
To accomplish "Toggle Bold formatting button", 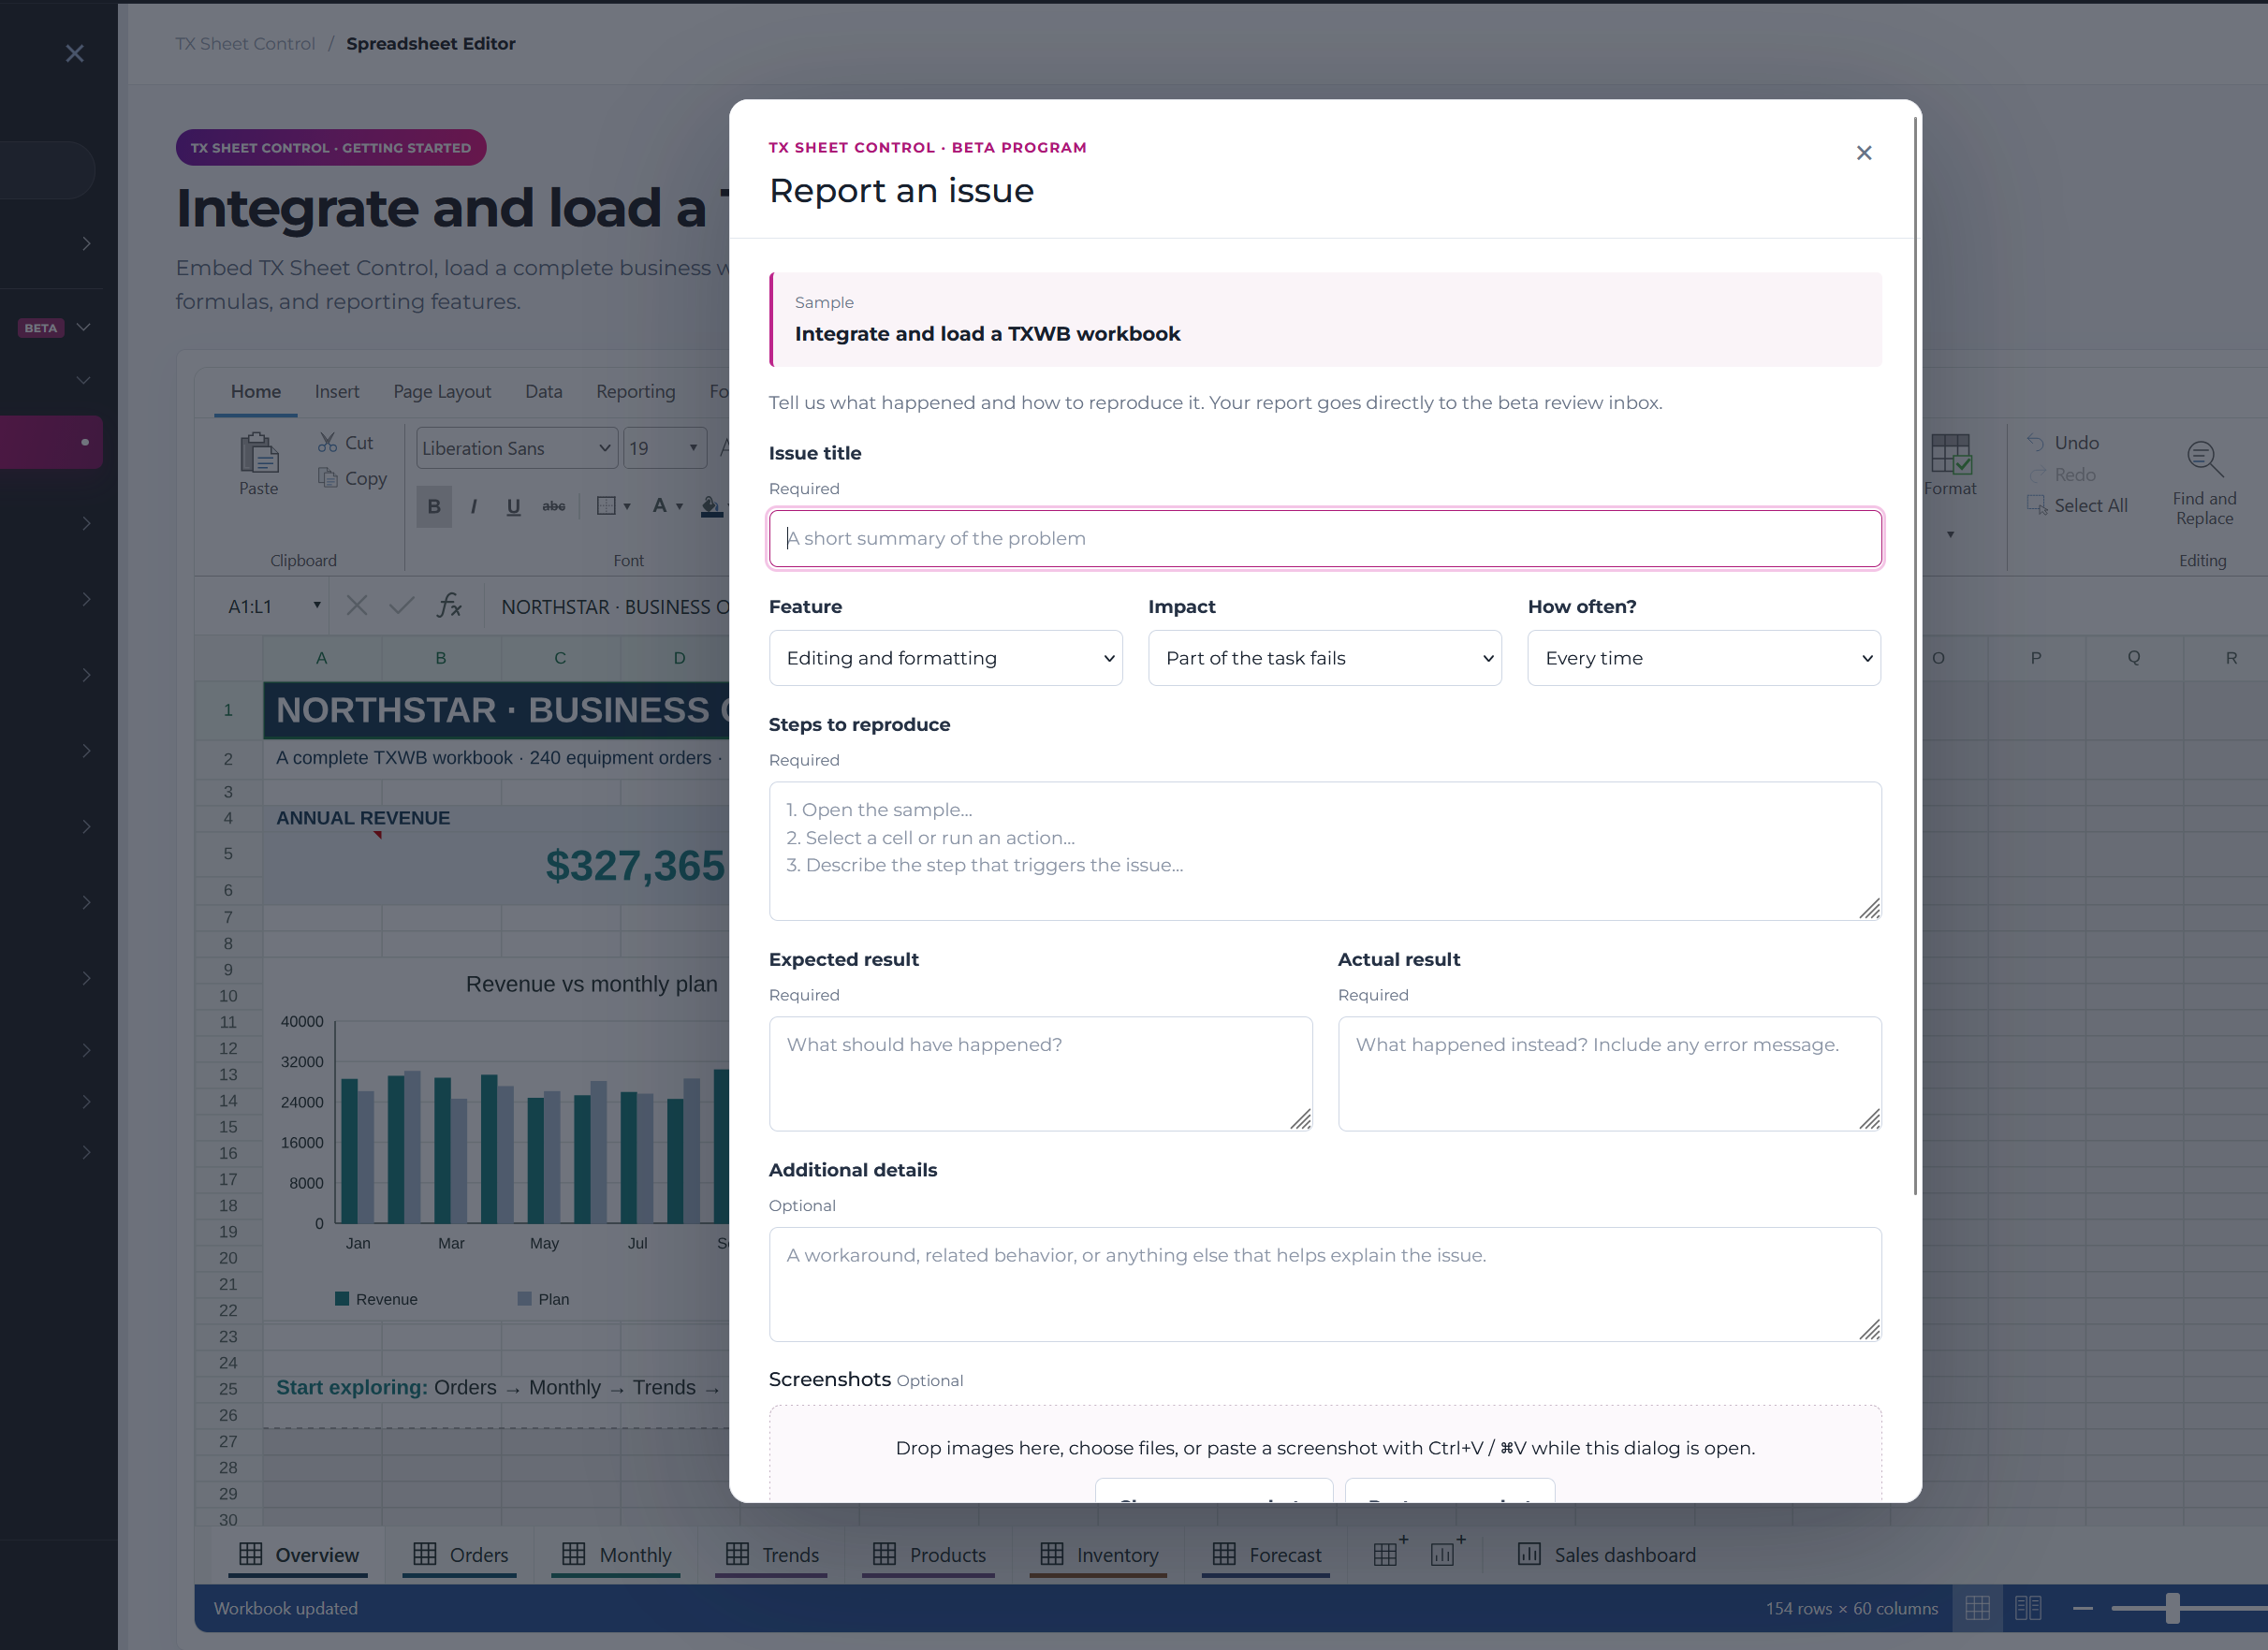I will tap(434, 506).
